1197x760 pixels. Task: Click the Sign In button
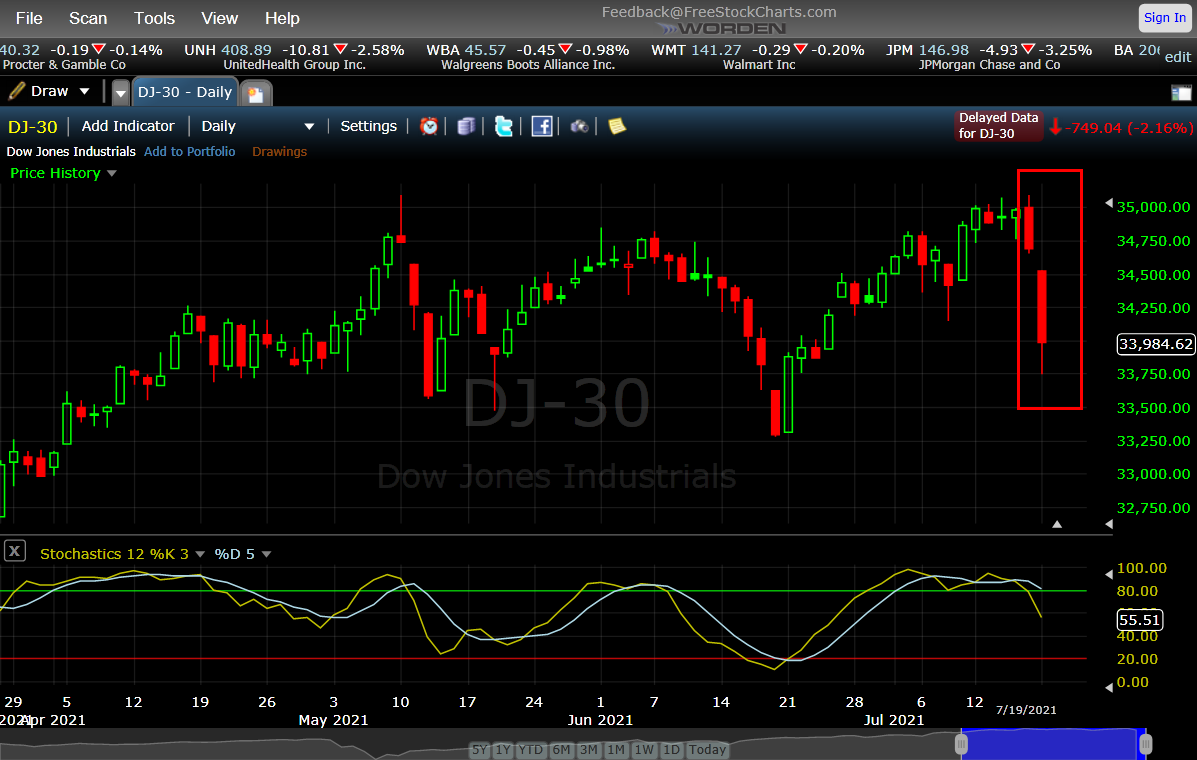[1165, 18]
